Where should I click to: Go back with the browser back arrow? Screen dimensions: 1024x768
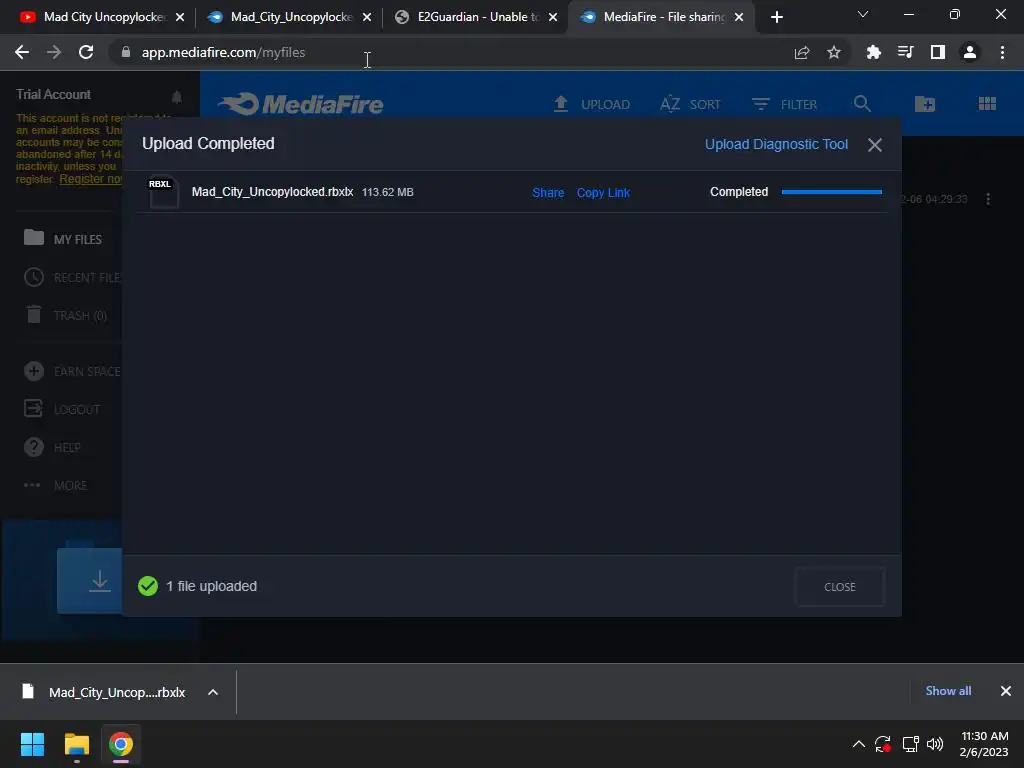point(22,52)
